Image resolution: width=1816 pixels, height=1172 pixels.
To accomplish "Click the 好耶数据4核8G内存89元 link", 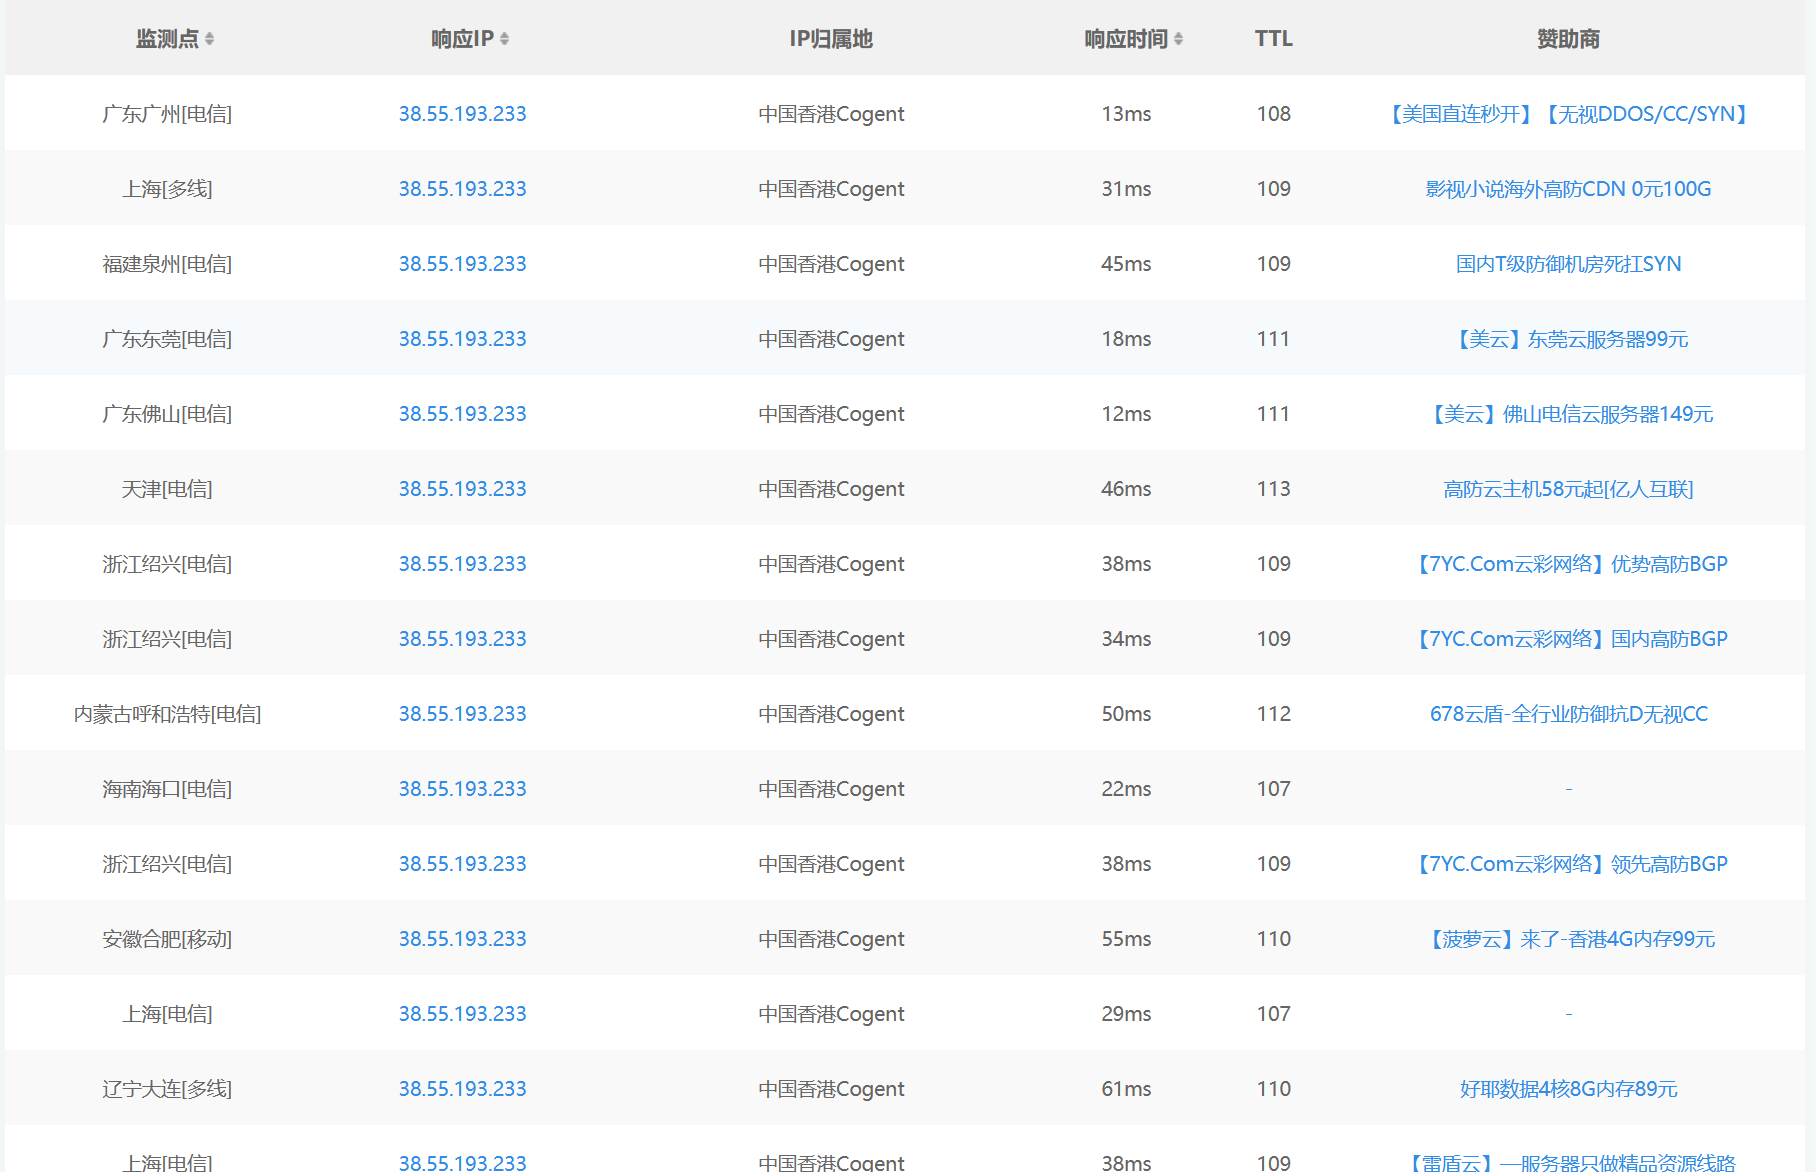I will point(1567,1089).
